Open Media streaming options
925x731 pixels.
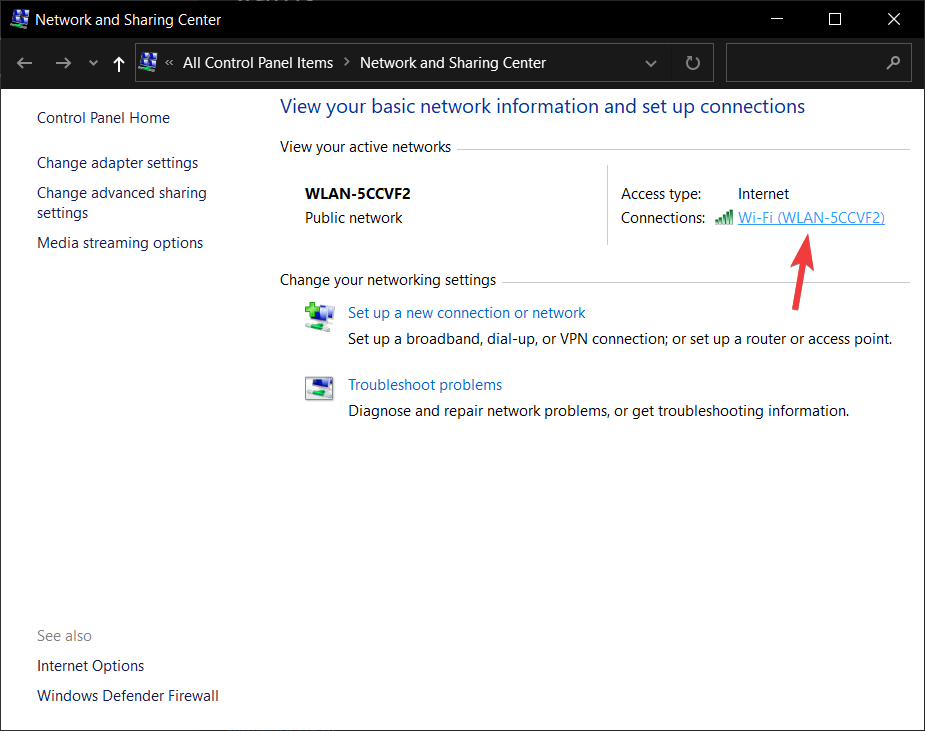coord(120,243)
